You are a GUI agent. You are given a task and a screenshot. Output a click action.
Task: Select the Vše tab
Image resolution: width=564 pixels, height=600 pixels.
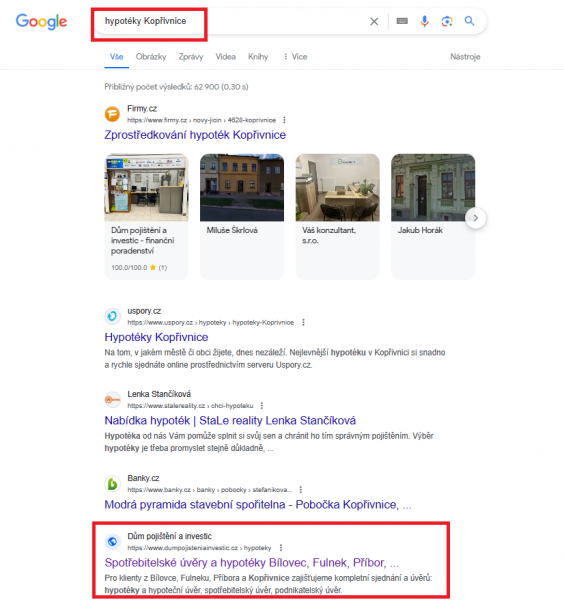[116, 57]
